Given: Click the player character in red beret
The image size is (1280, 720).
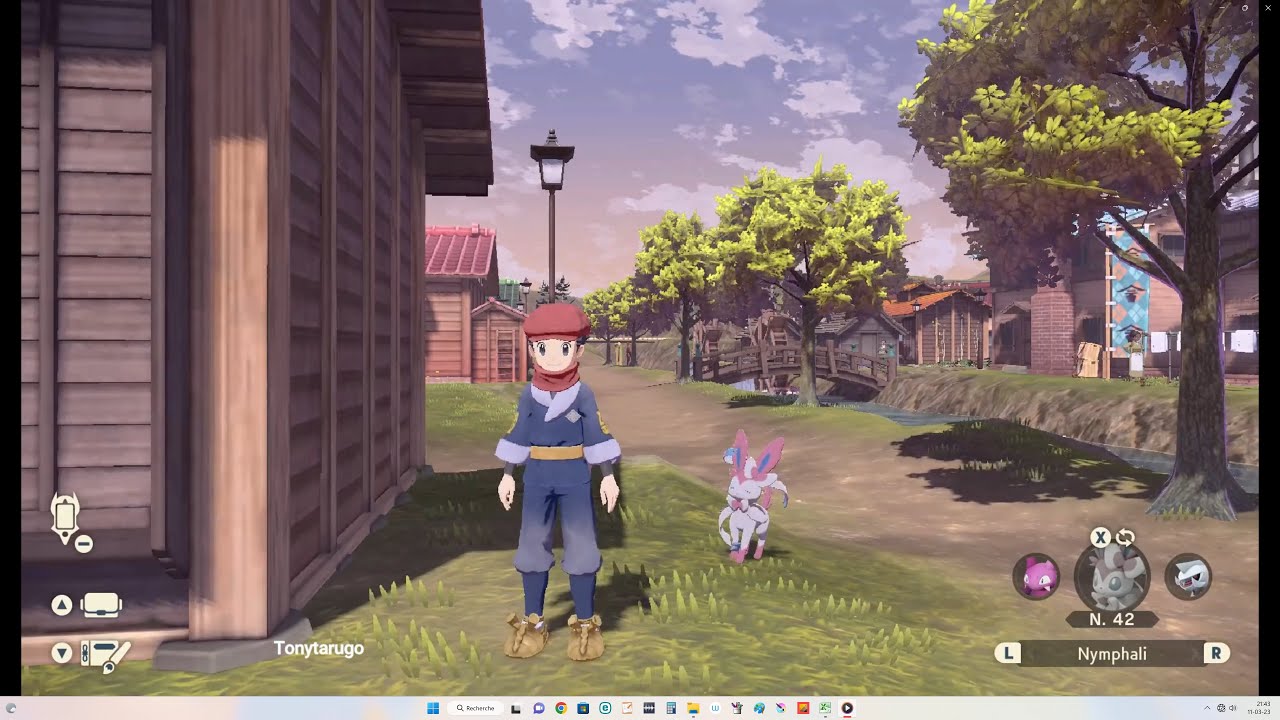Looking at the screenshot, I should pyautogui.click(x=556, y=482).
